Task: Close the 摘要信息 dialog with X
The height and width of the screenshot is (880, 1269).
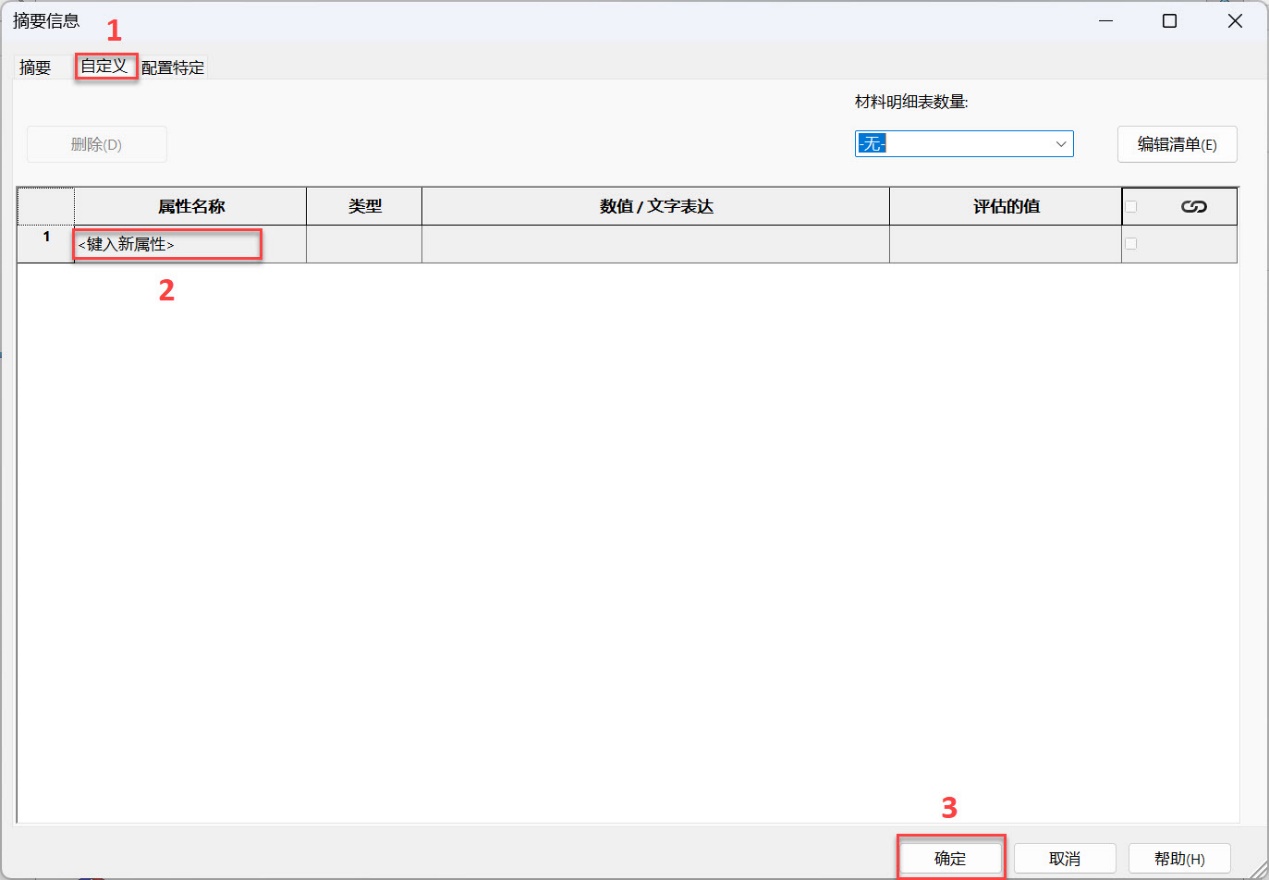Action: pyautogui.click(x=1235, y=21)
